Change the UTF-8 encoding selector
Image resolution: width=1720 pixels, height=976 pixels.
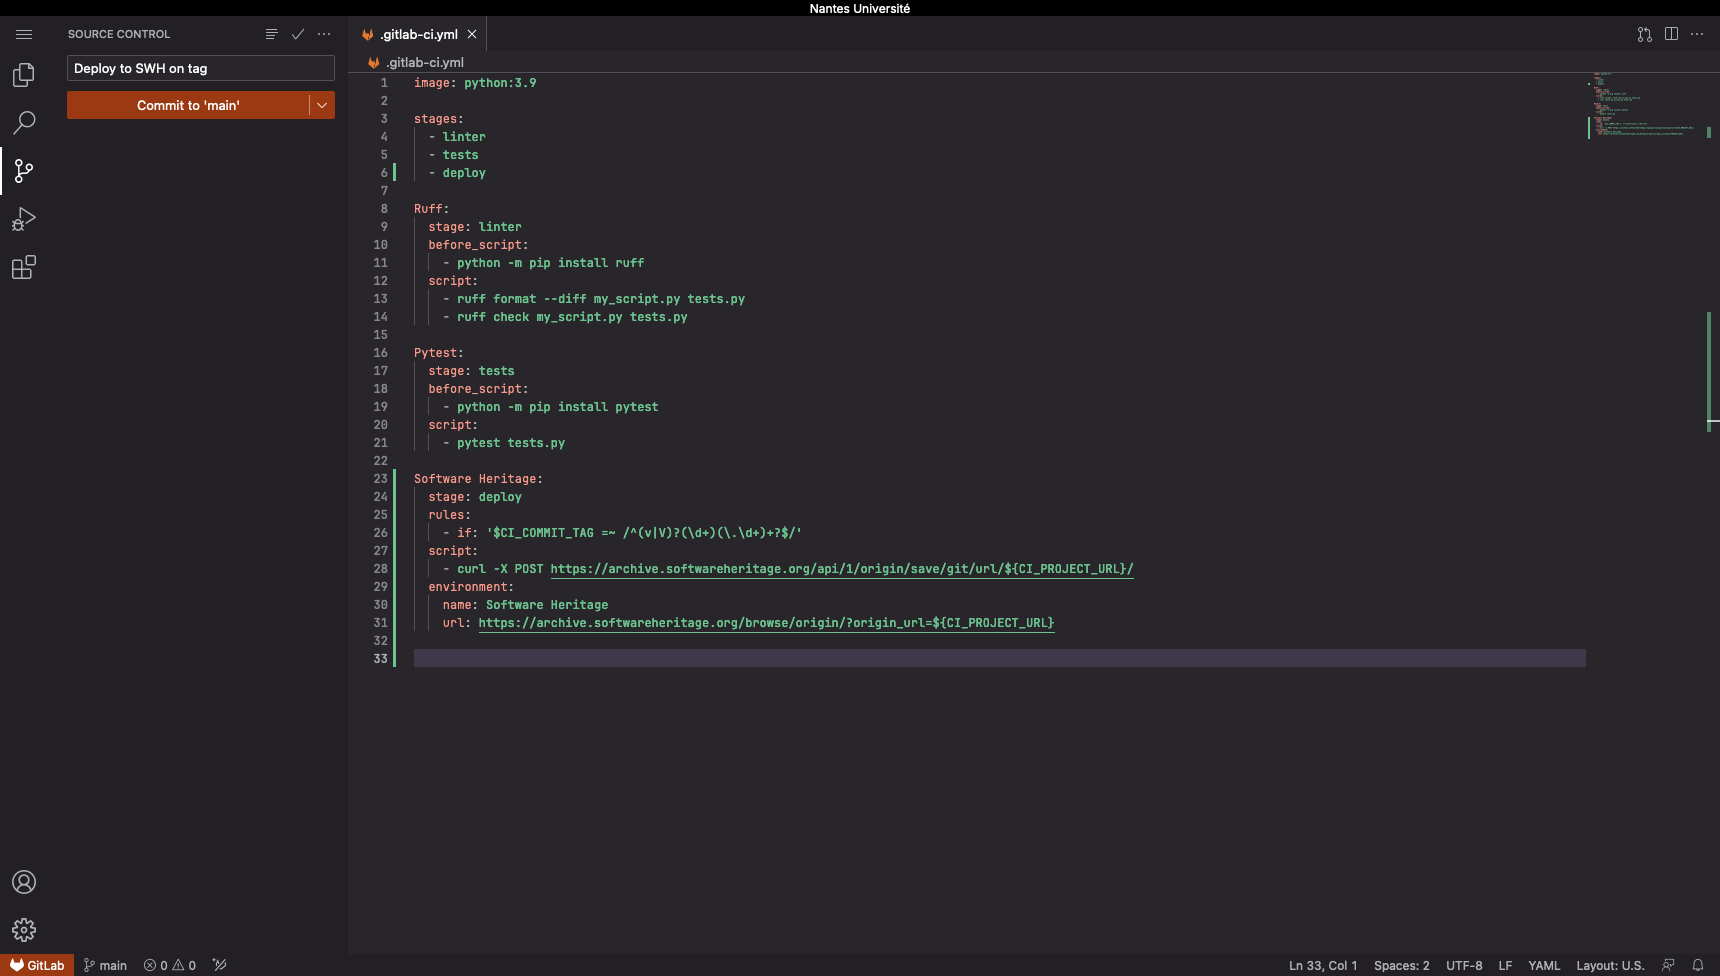pyautogui.click(x=1464, y=965)
